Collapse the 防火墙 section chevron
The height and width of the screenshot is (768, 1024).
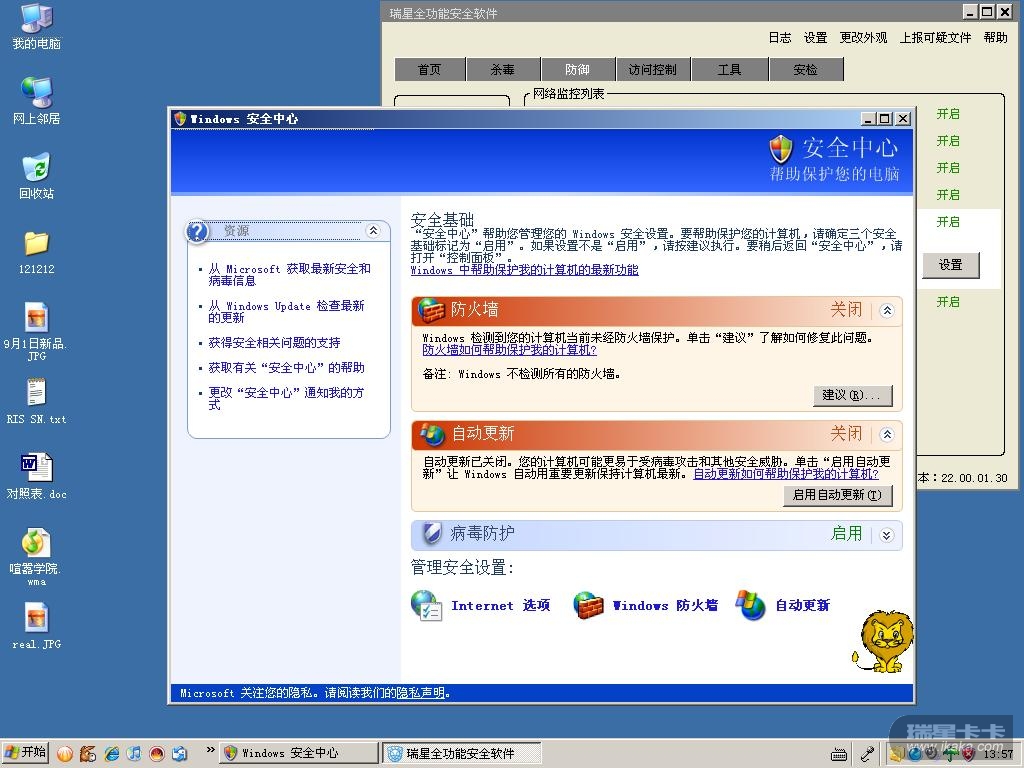[887, 311]
